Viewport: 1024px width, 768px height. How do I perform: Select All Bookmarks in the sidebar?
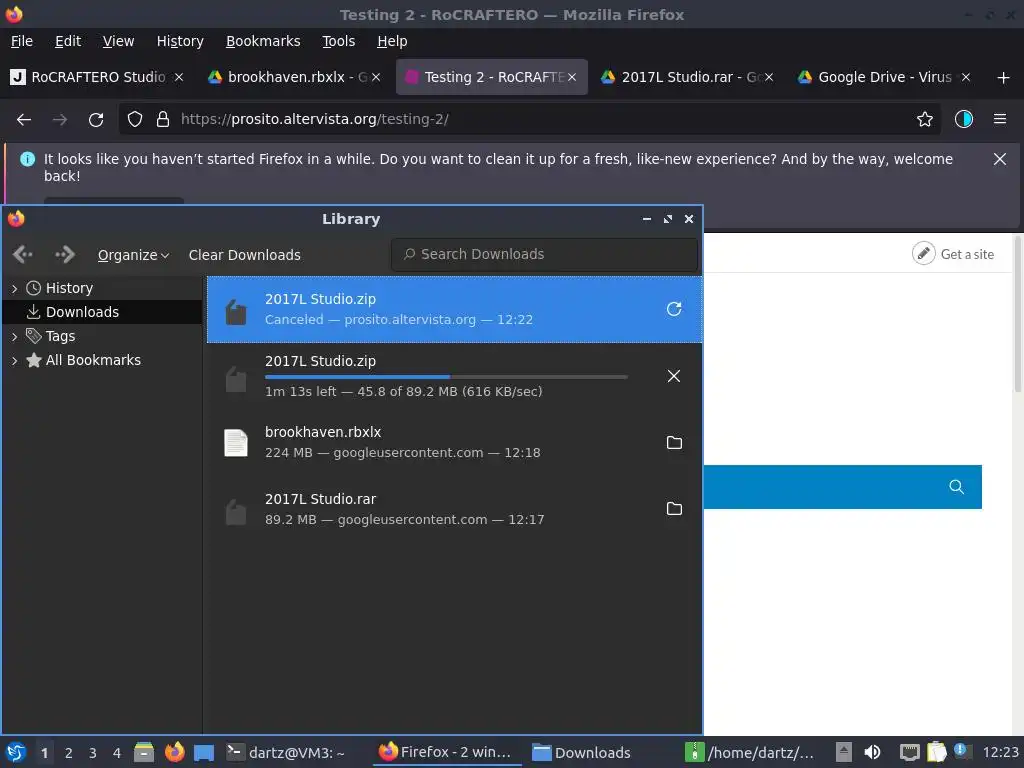(x=103, y=360)
